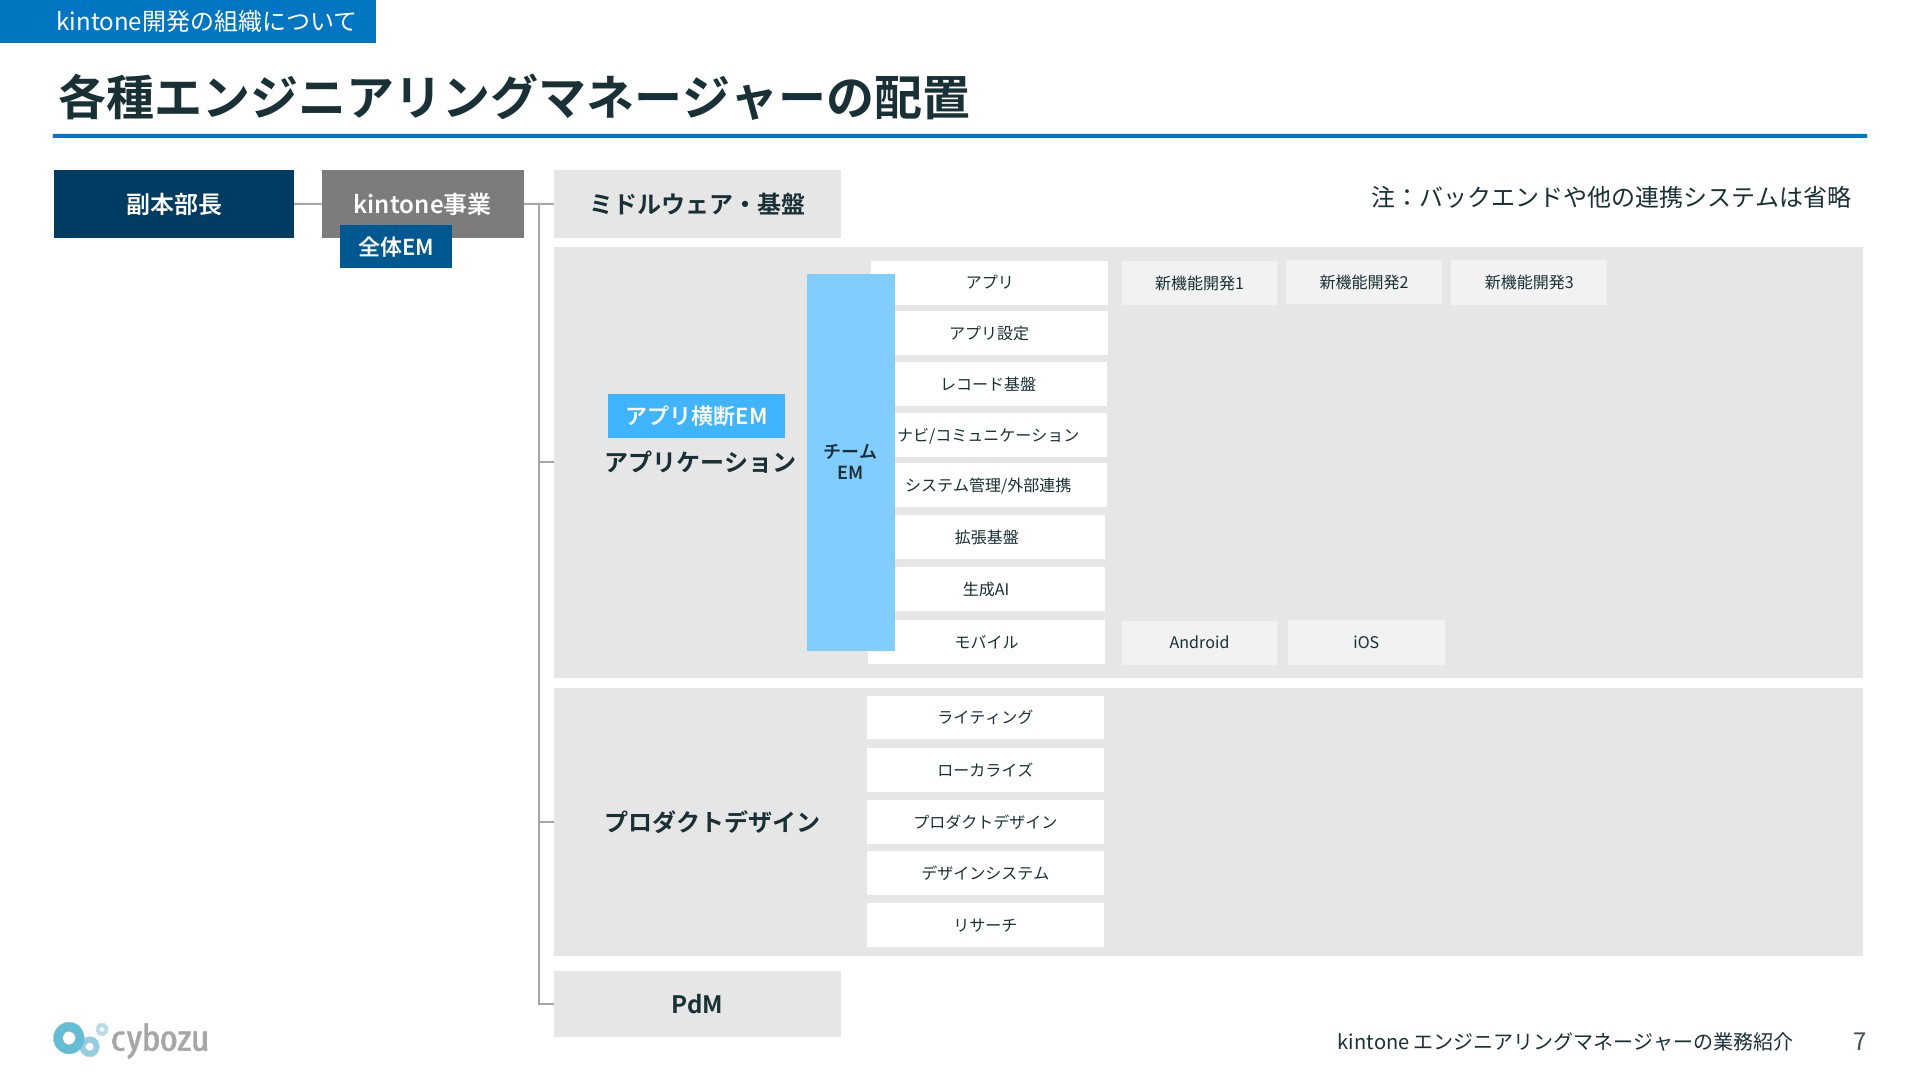Select the note about バックエンド omitted
The image size is (1920, 1080).
1611,197
